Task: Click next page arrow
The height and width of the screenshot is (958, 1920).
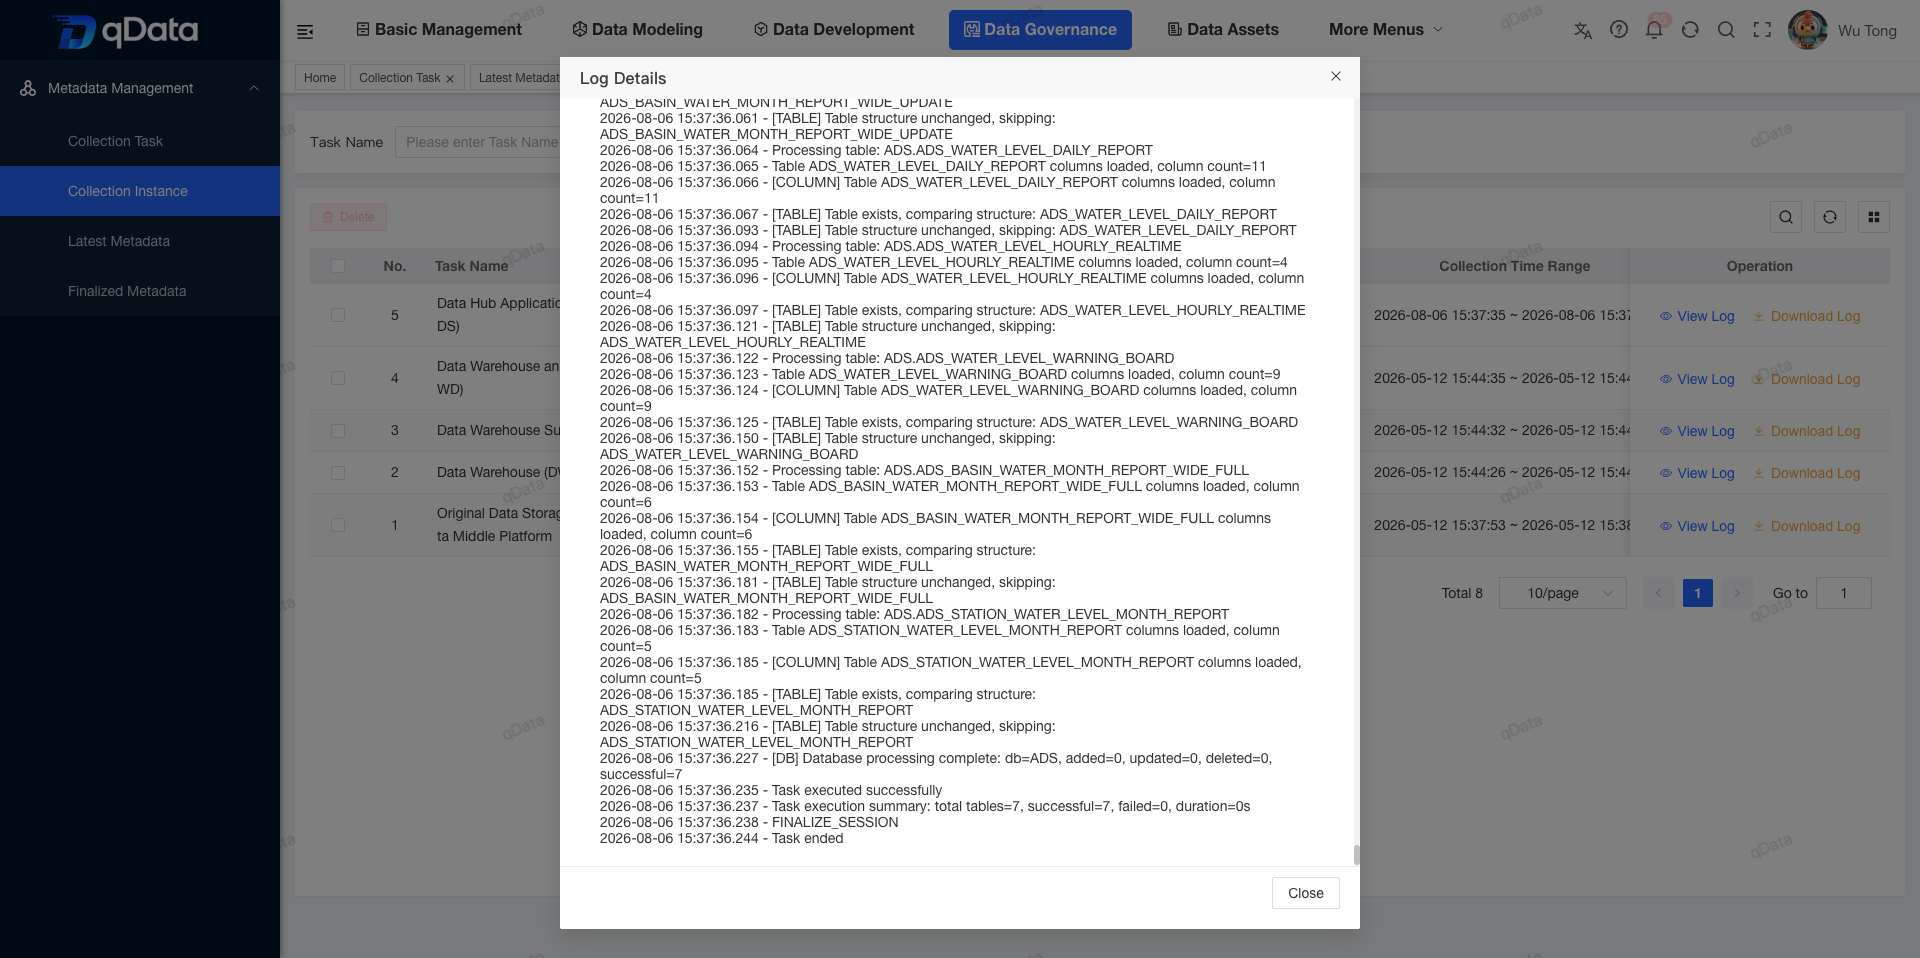Action: (1736, 593)
